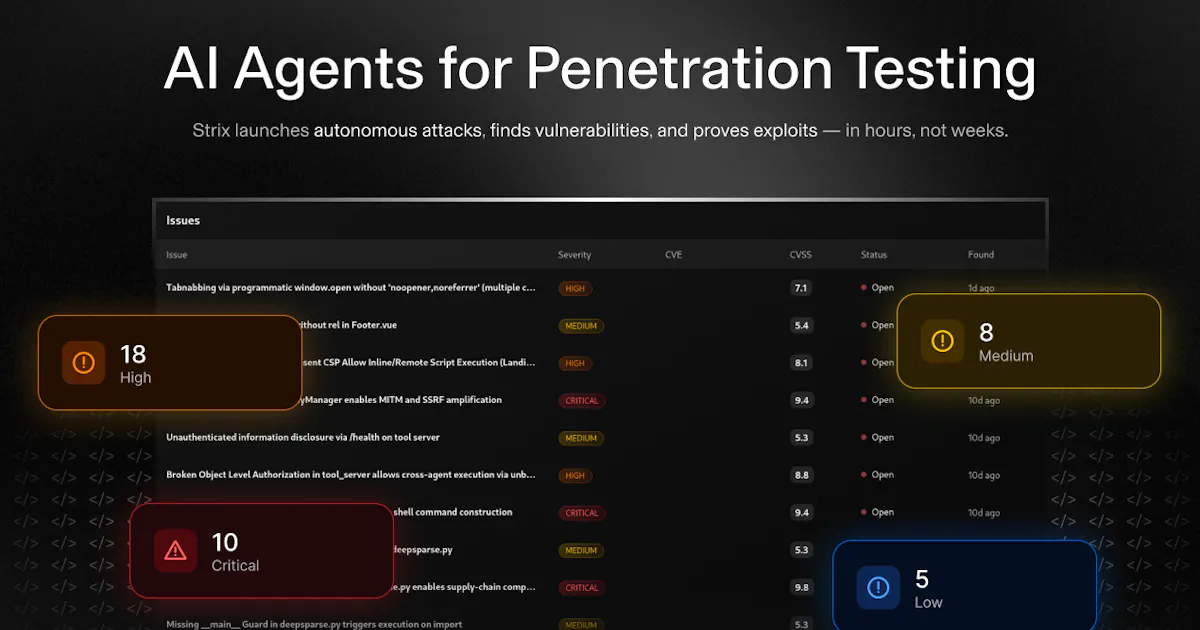Viewport: 1200px width, 630px height.
Task: Click the orange alert icon on High card
Action: [x=84, y=363]
